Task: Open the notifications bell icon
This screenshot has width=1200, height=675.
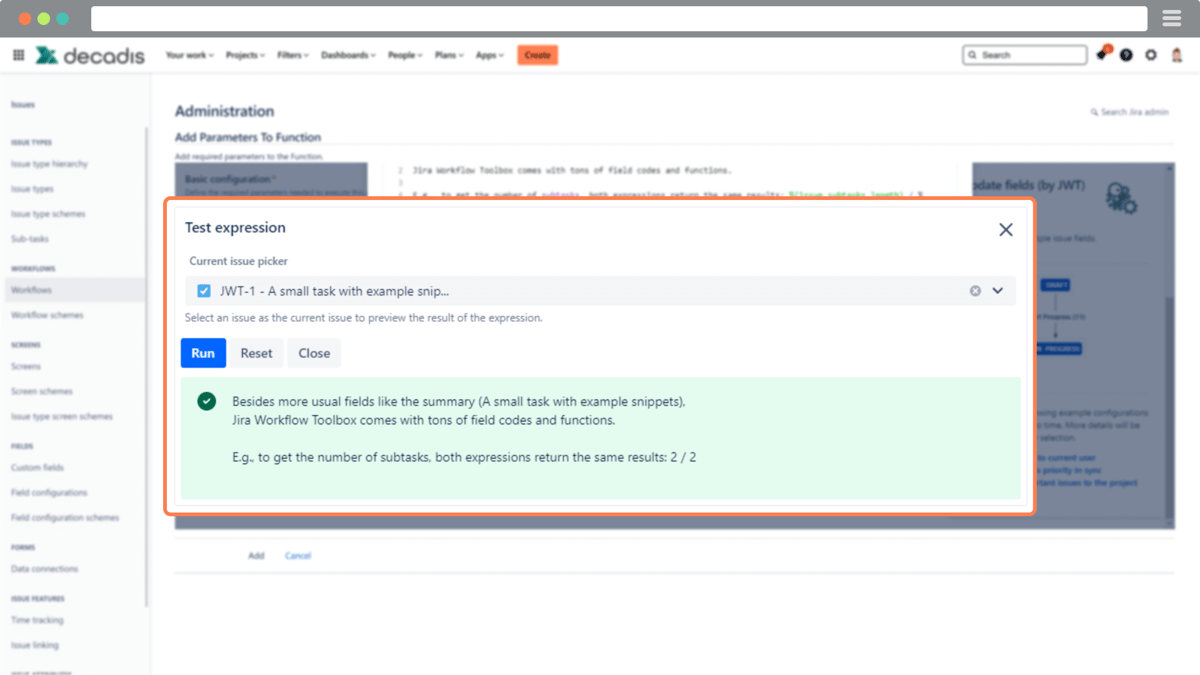Action: coord(1102,54)
